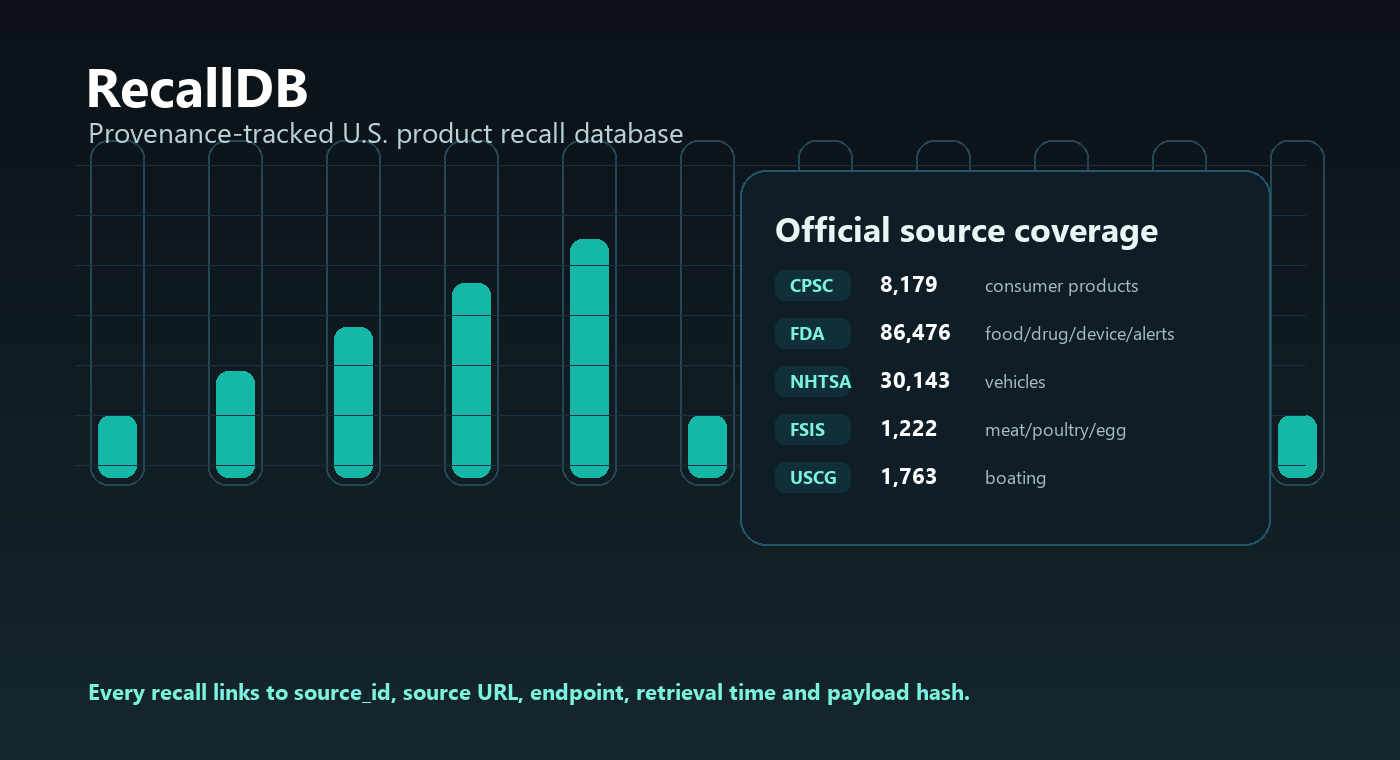Click the 'vehicles' description

pyautogui.click(x=1015, y=382)
